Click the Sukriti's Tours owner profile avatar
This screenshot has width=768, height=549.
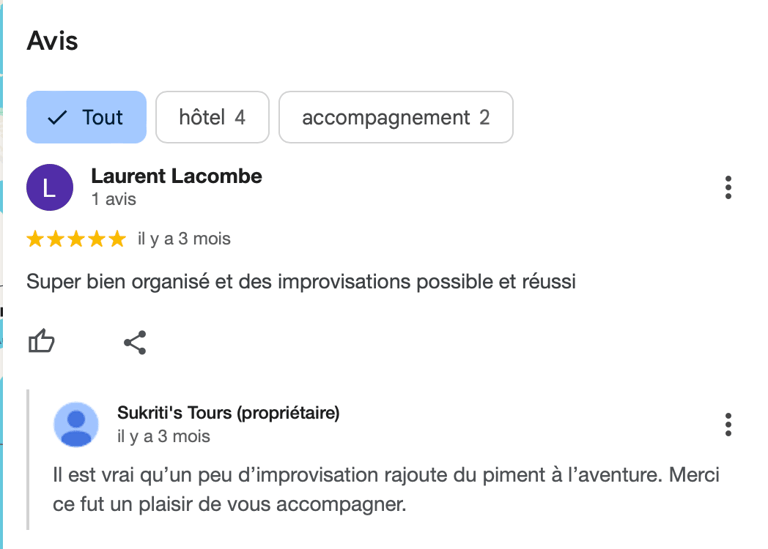click(76, 424)
